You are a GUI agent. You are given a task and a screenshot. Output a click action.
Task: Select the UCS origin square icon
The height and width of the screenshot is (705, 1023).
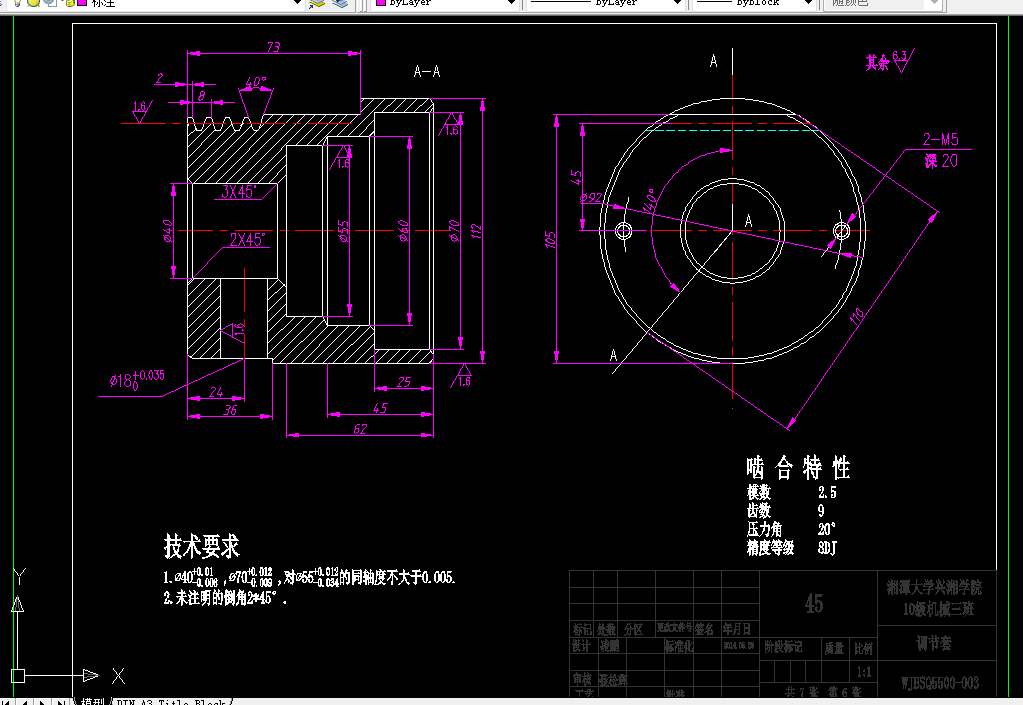click(18, 676)
